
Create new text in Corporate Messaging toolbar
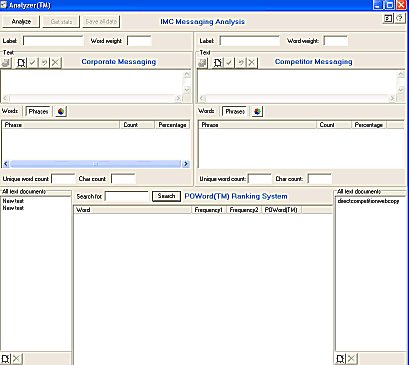tap(21, 62)
